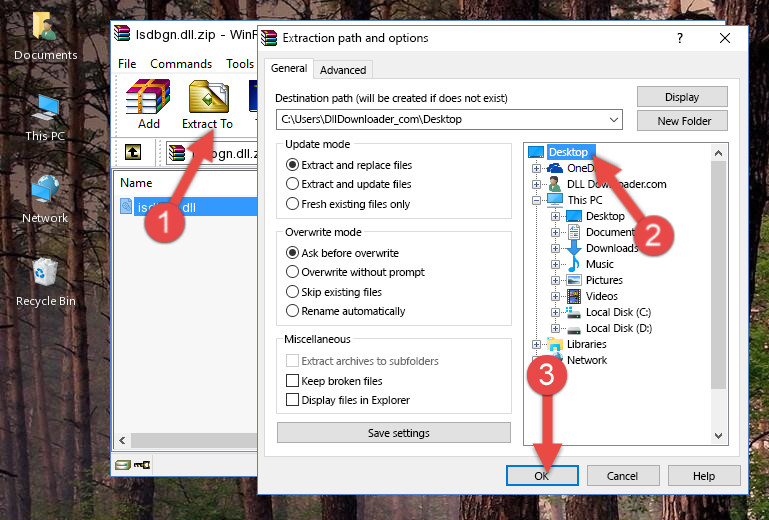Go up one folder level in WinRAR
This screenshot has width=769, height=520.
pos(133,152)
